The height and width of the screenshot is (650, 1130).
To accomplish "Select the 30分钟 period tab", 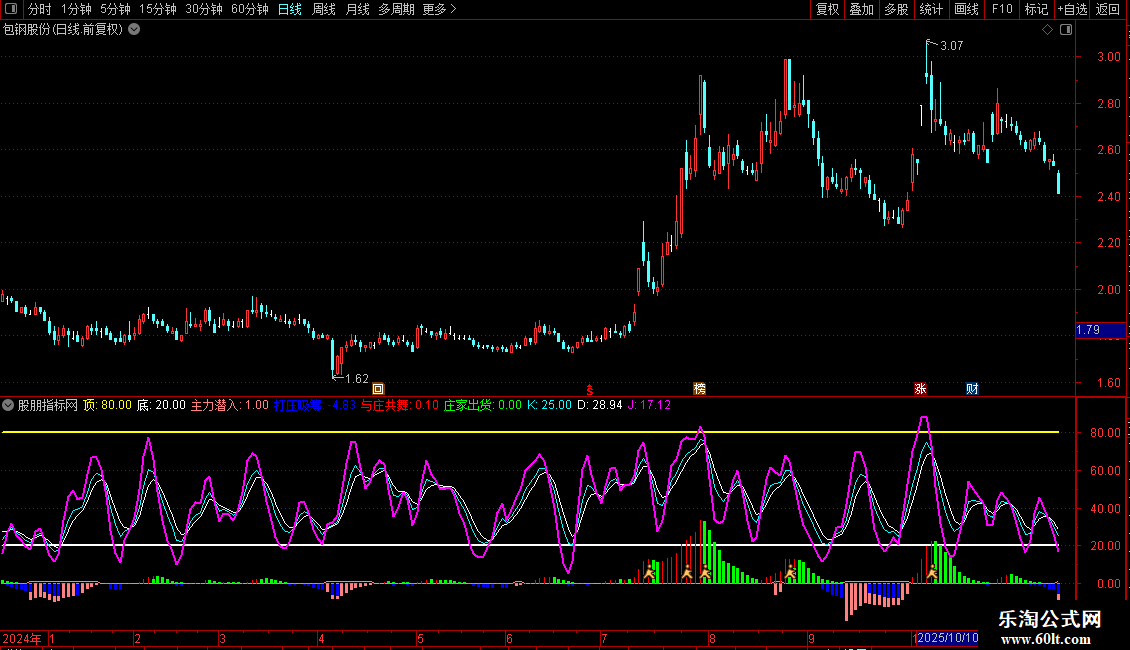I will click(x=204, y=9).
